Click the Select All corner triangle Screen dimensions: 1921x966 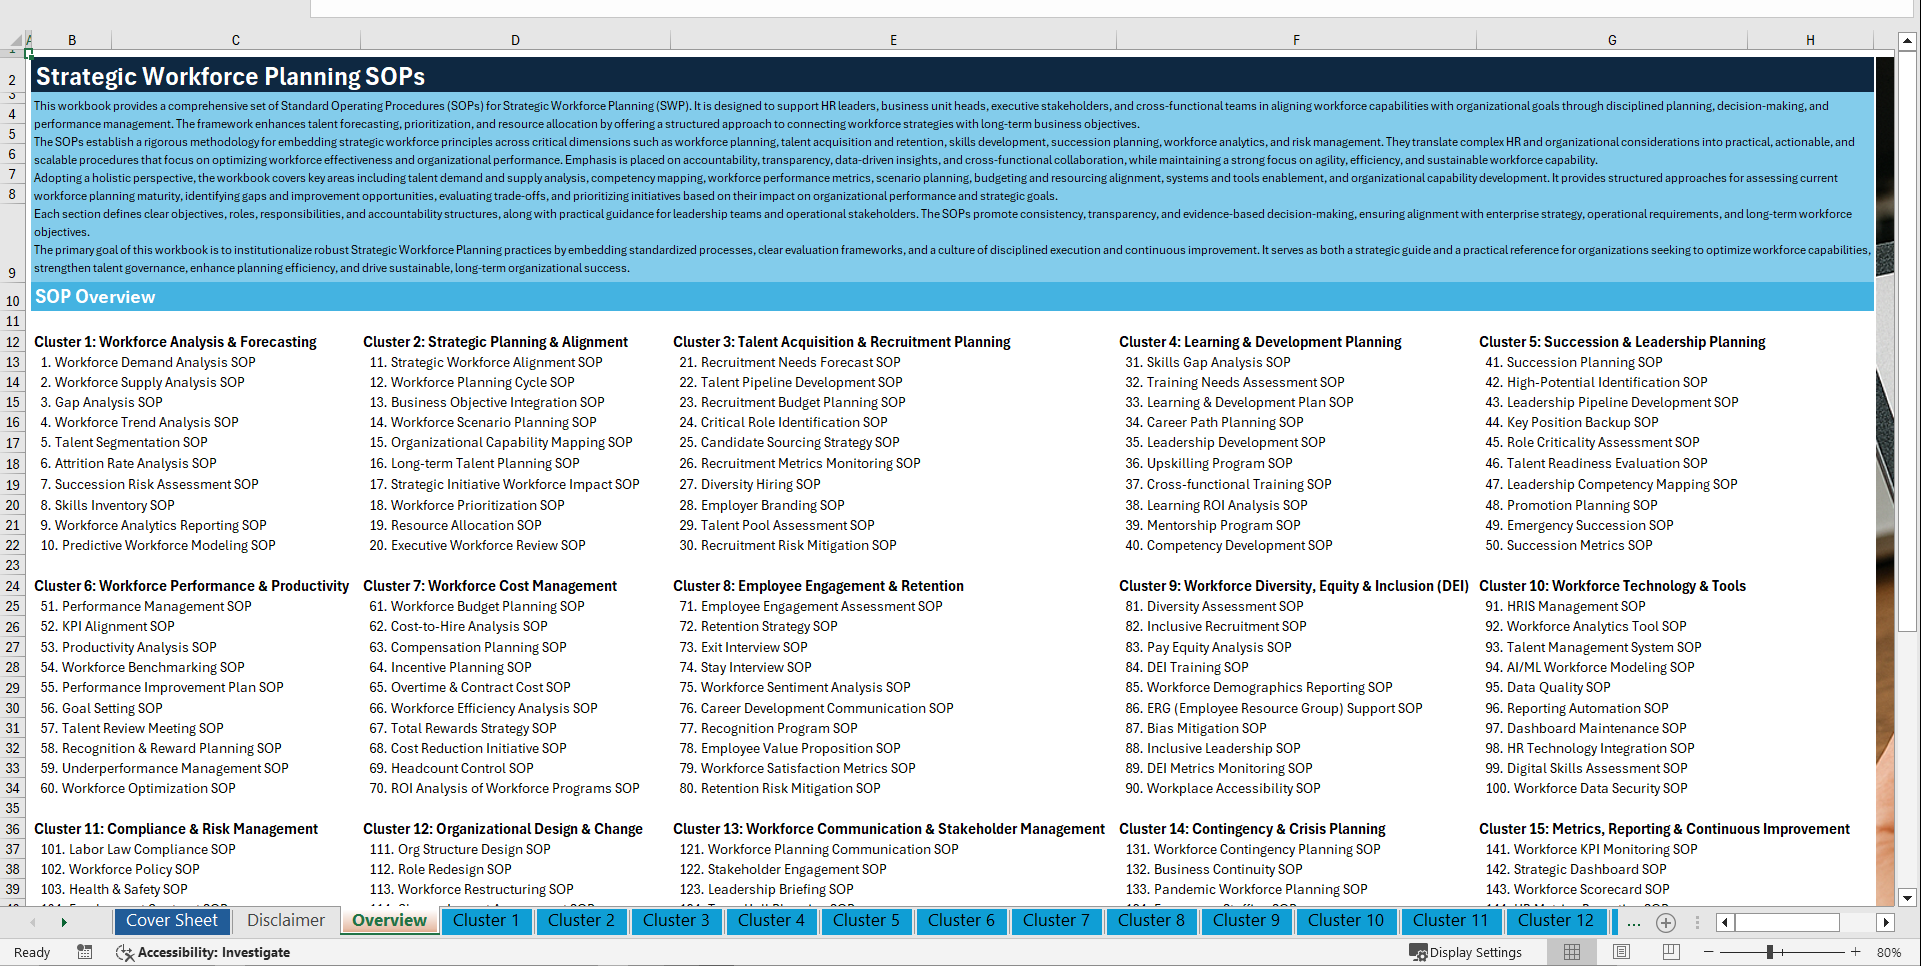pos(16,40)
